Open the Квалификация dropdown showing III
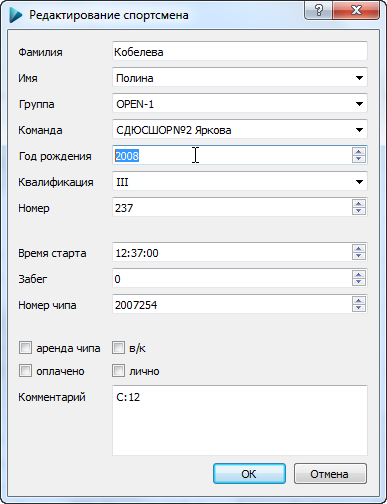The height and width of the screenshot is (504, 387). coord(359,182)
